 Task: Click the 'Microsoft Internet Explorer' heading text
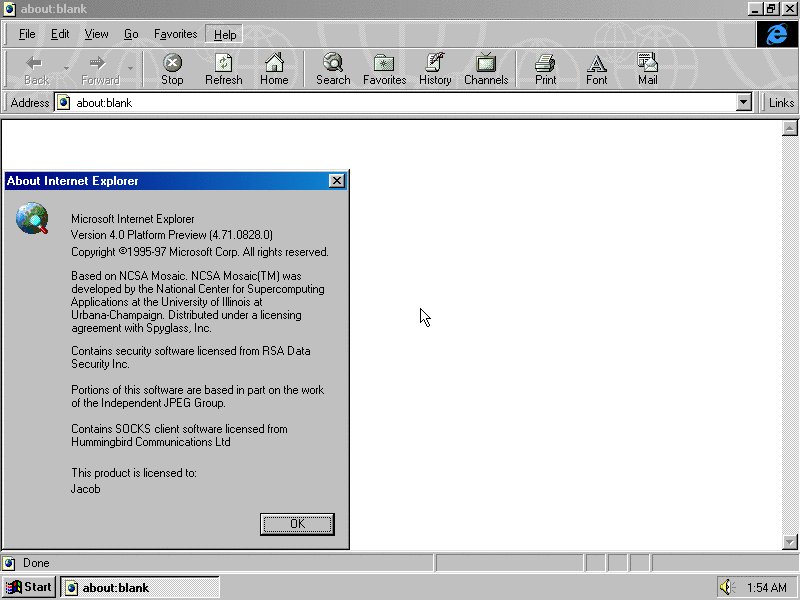tap(133, 219)
